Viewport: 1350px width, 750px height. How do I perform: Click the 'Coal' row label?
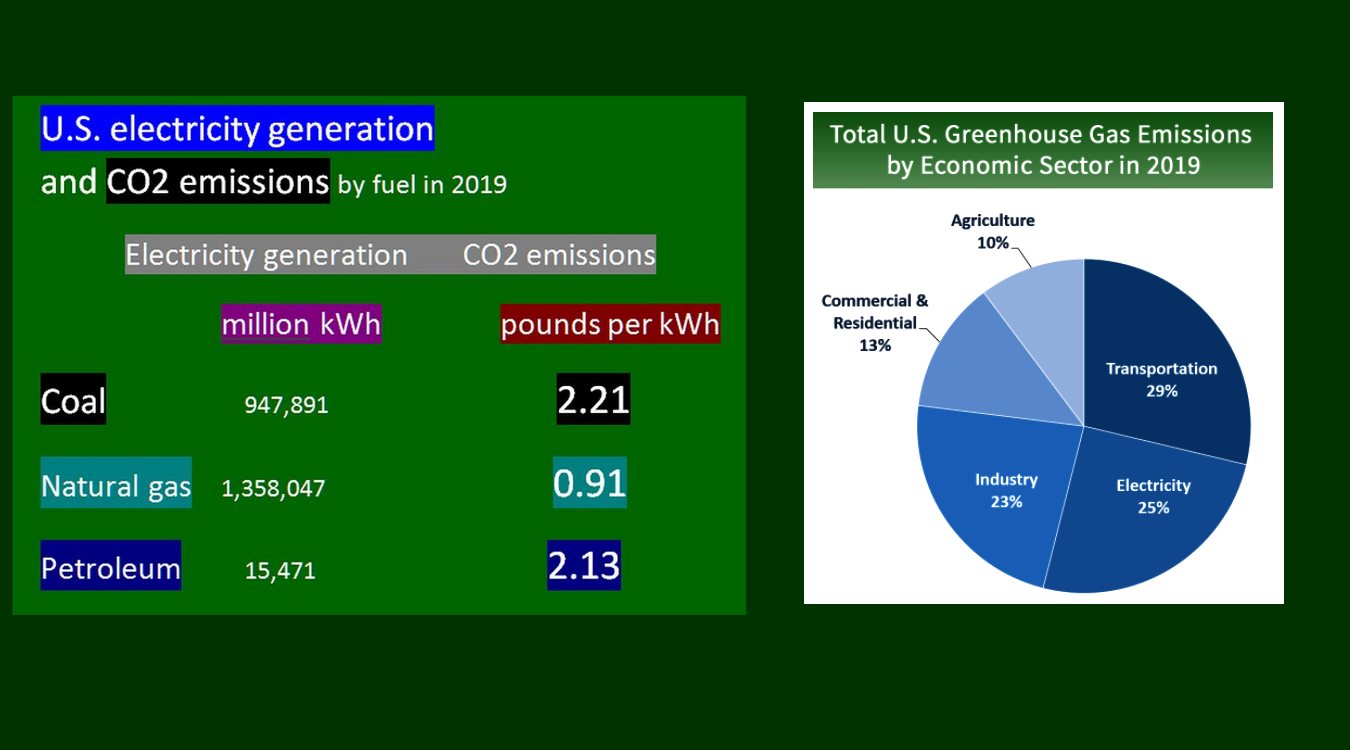(x=73, y=400)
